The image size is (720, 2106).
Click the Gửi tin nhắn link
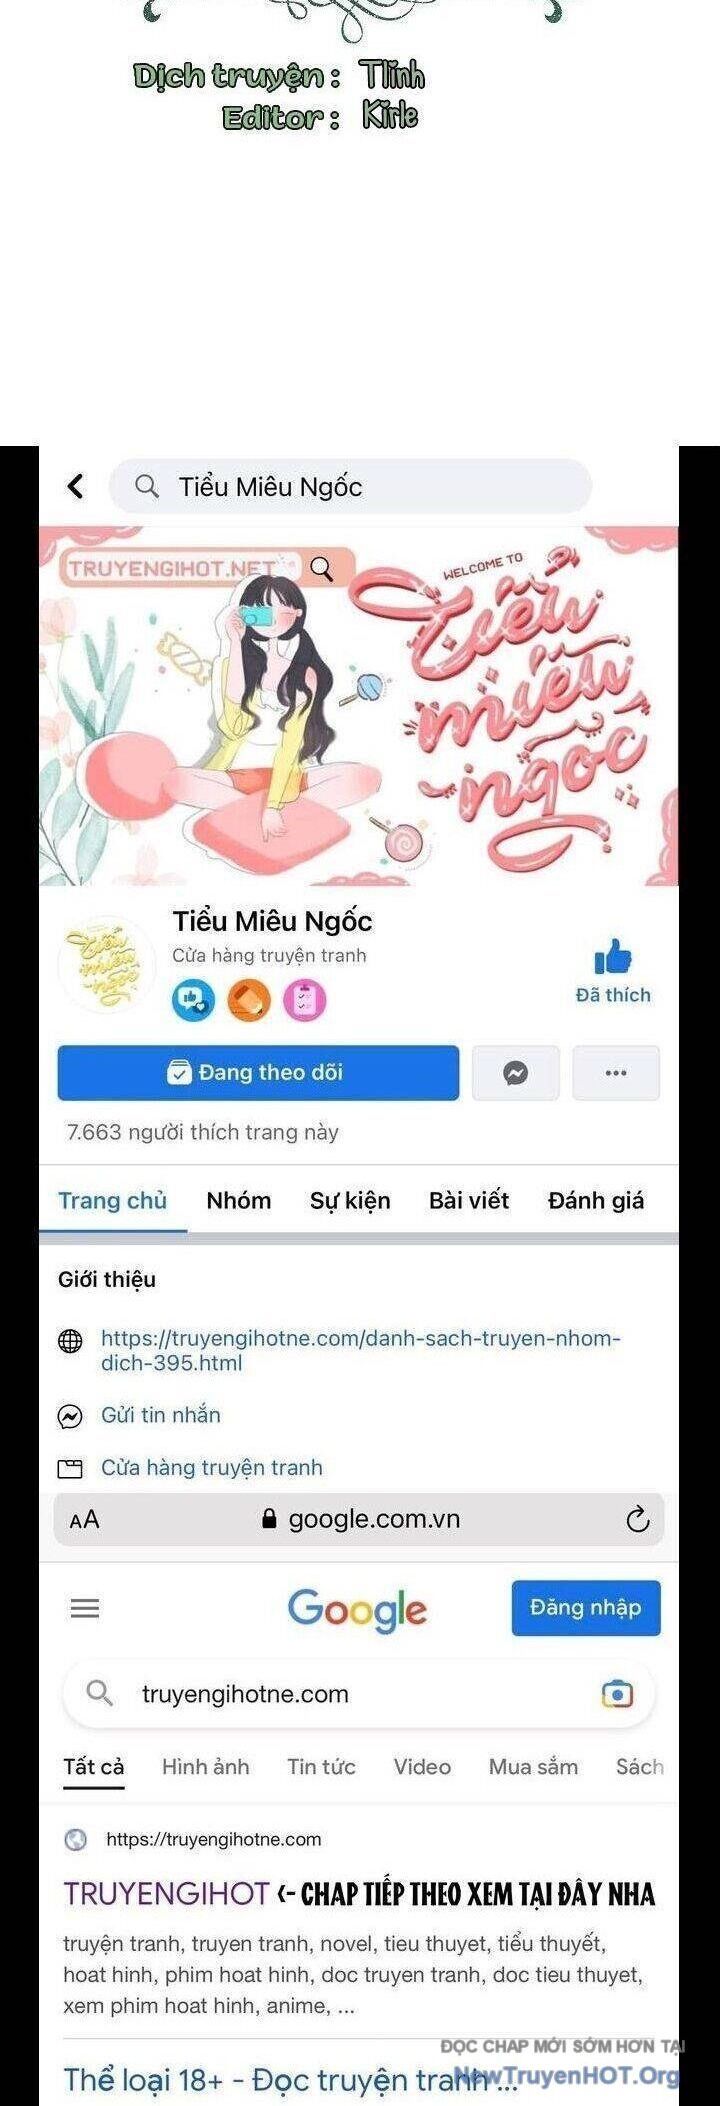coord(161,1415)
